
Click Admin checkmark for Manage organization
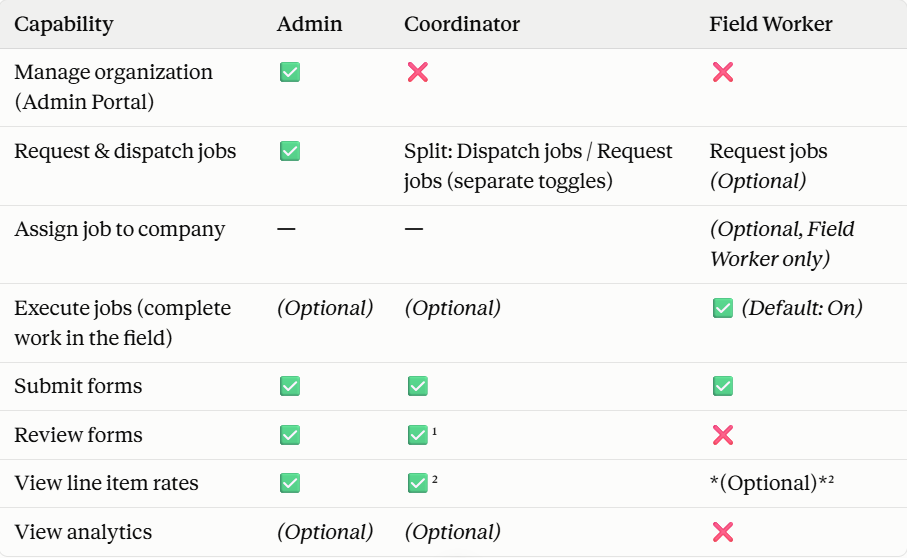click(x=290, y=72)
